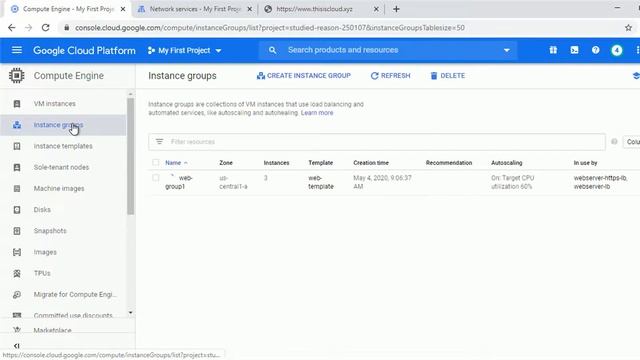
Task: Click the sidebar vertical scrollbar
Action: coord(130,156)
